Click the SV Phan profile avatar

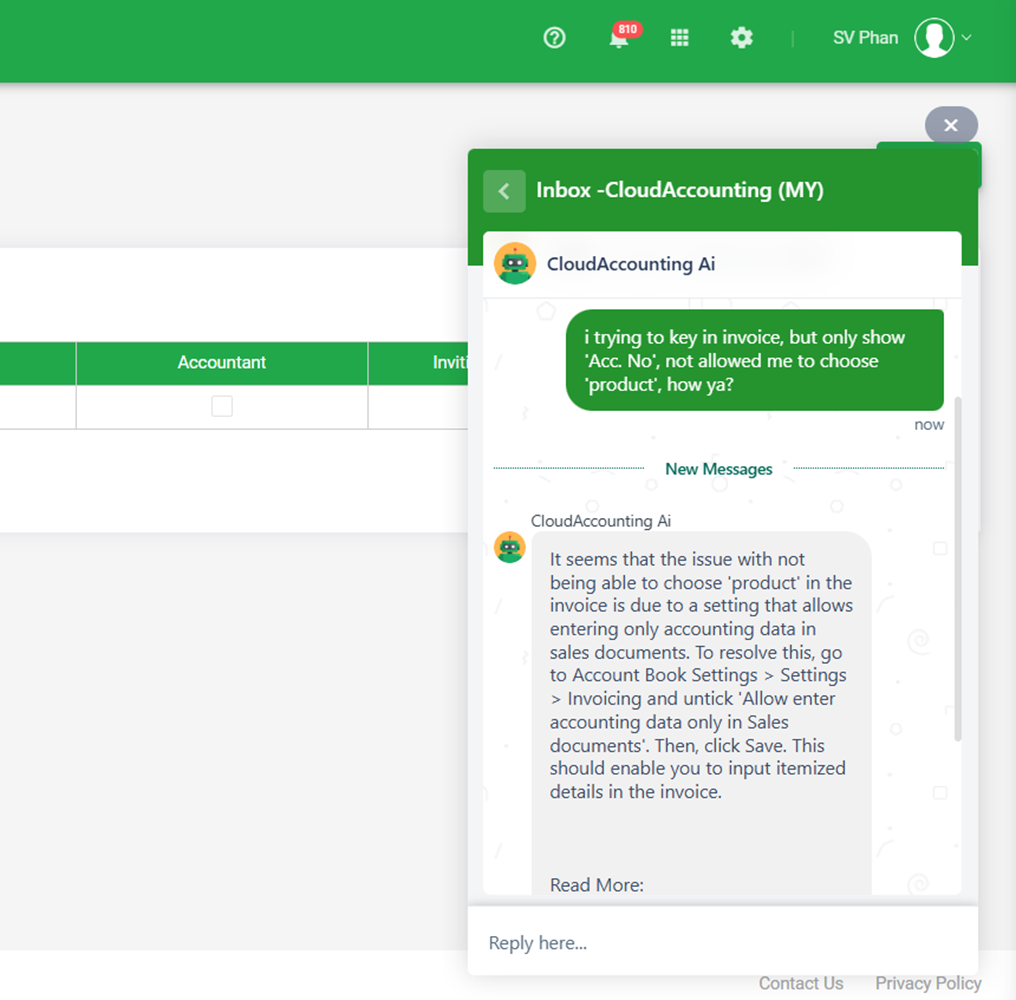pos(934,38)
